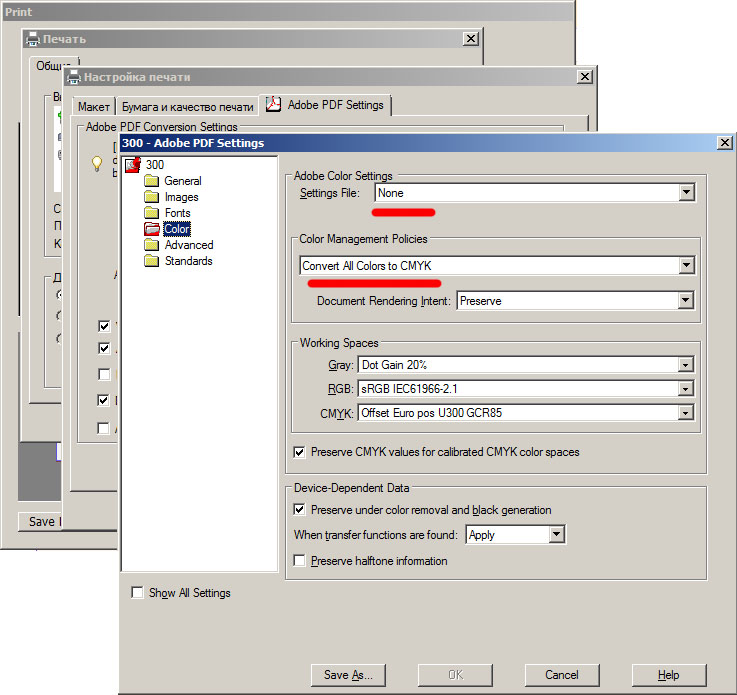Open the transfer functions Apply dropdown

[x=557, y=534]
